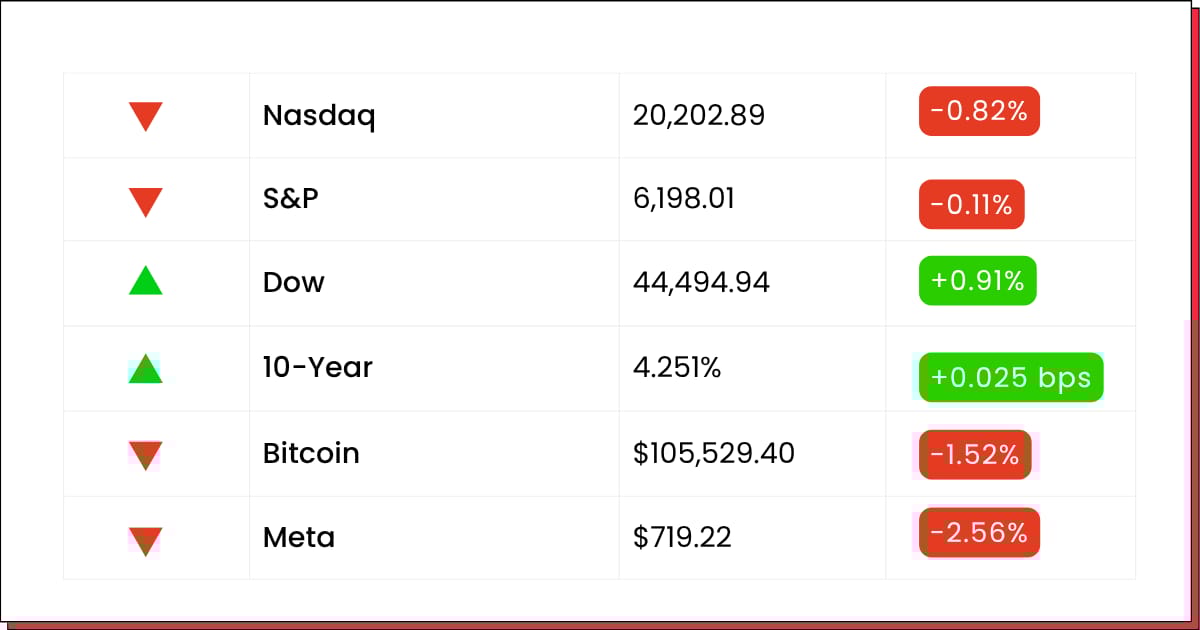Viewport: 1200px width, 630px height.
Task: Click the red down arrow beside S&P
Action: 145,203
